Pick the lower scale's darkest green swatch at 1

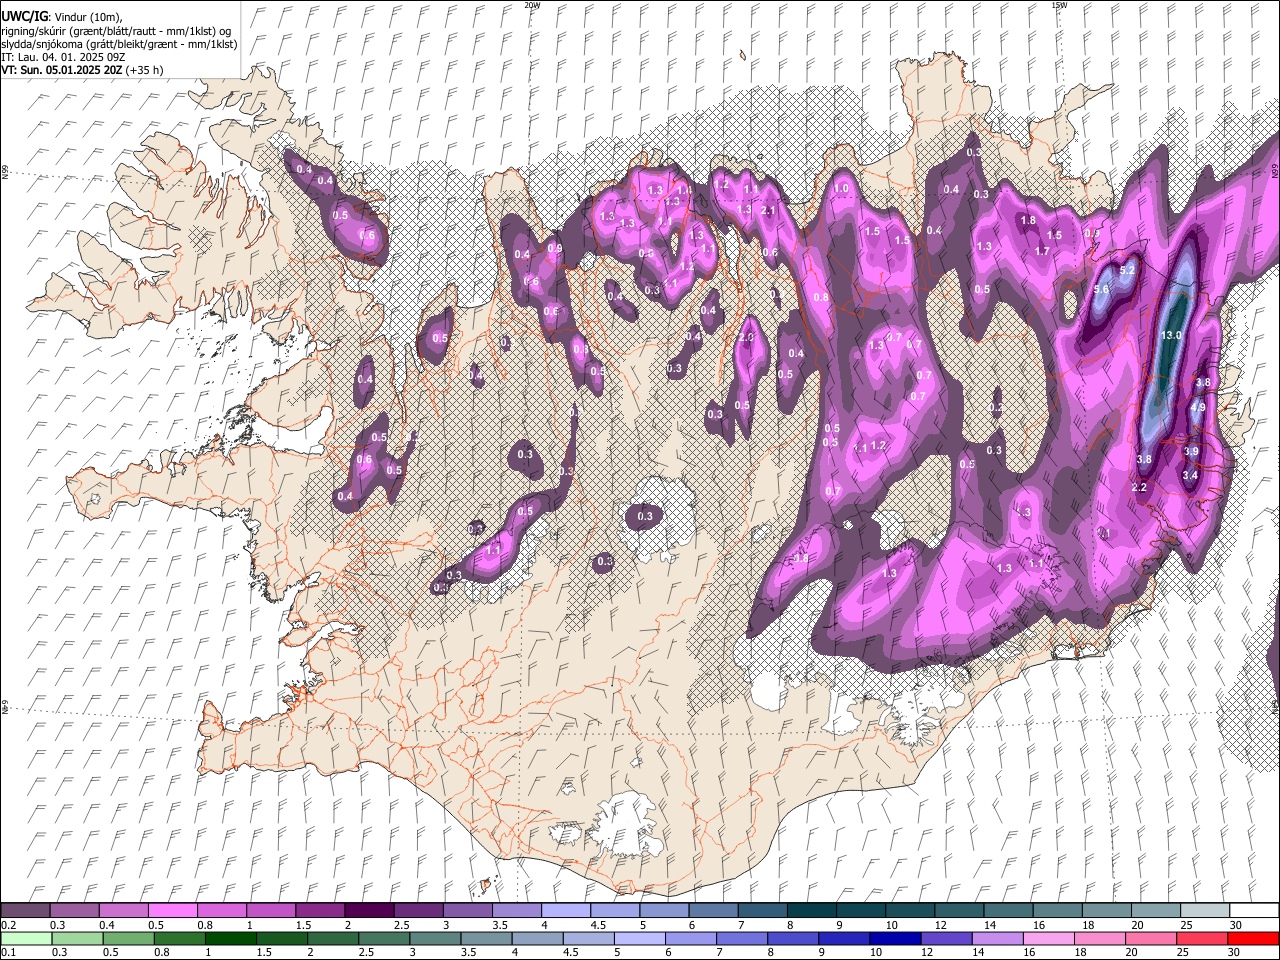(x=231, y=939)
